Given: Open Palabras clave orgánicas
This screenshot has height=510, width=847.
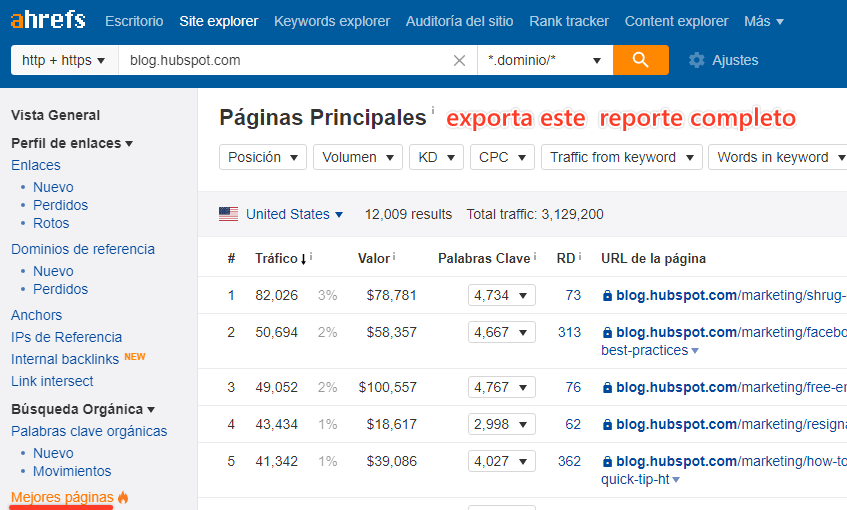Looking at the screenshot, I should click(89, 431).
